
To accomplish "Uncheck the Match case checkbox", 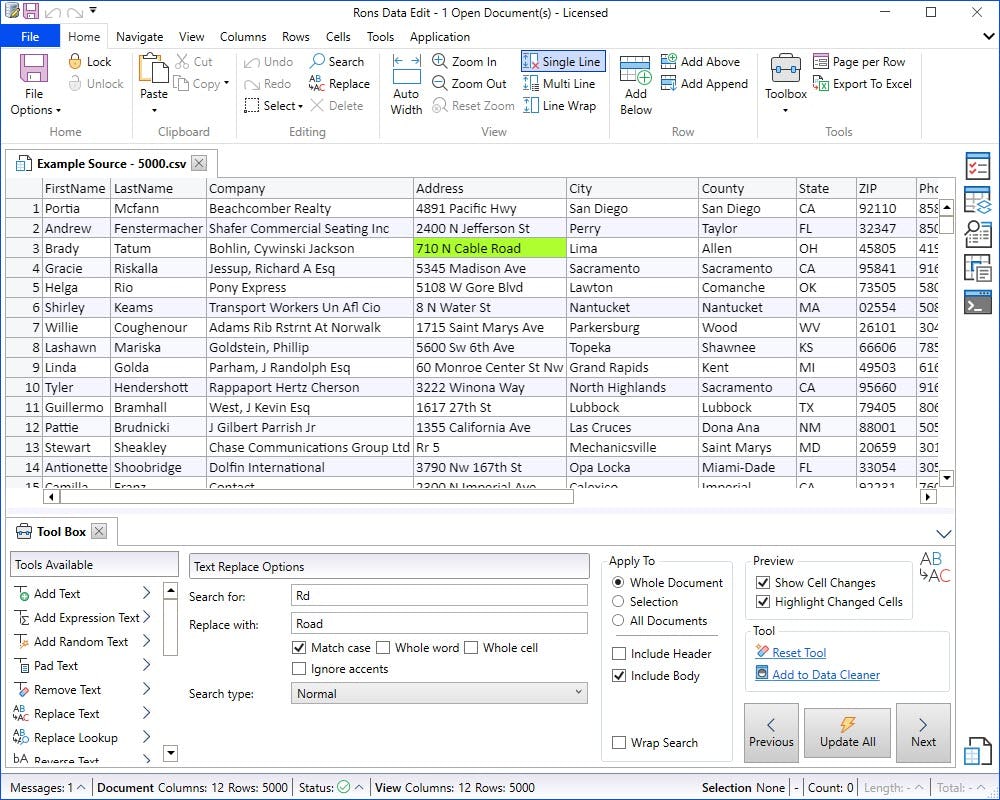I will [x=299, y=647].
